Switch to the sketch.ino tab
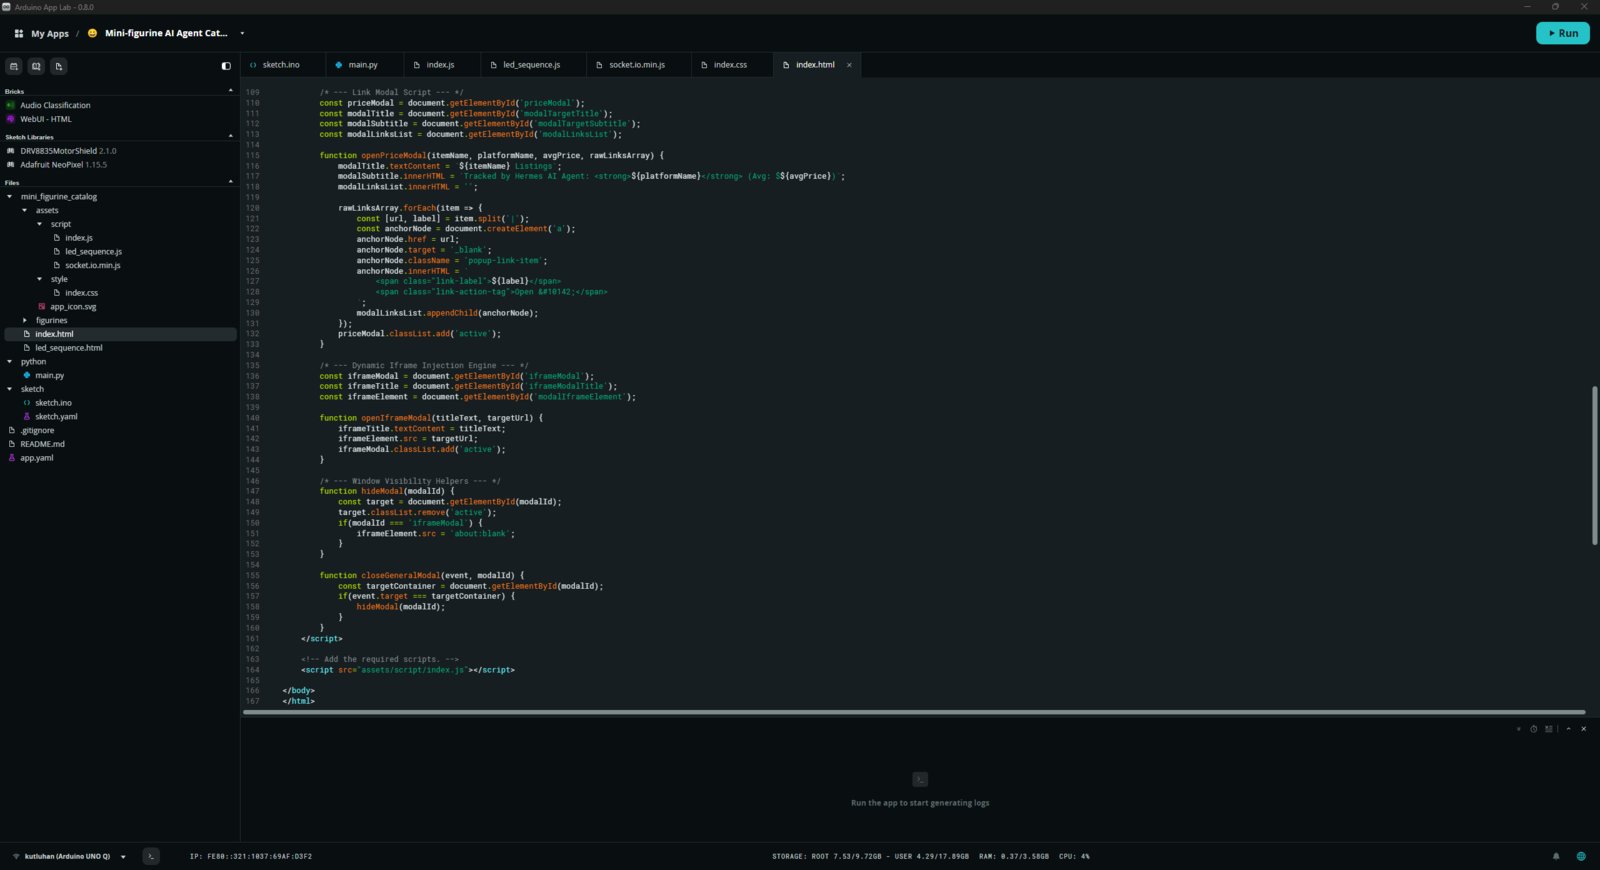Image resolution: width=1600 pixels, height=870 pixels. click(x=283, y=65)
